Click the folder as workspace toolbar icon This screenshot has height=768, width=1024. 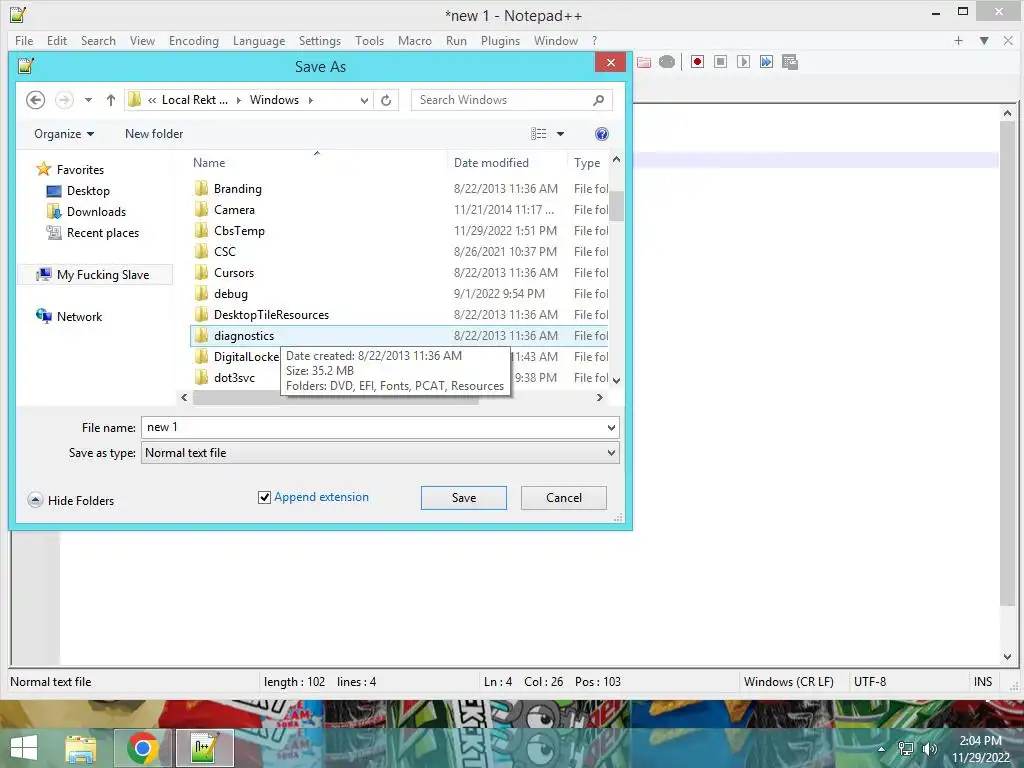coord(644,62)
